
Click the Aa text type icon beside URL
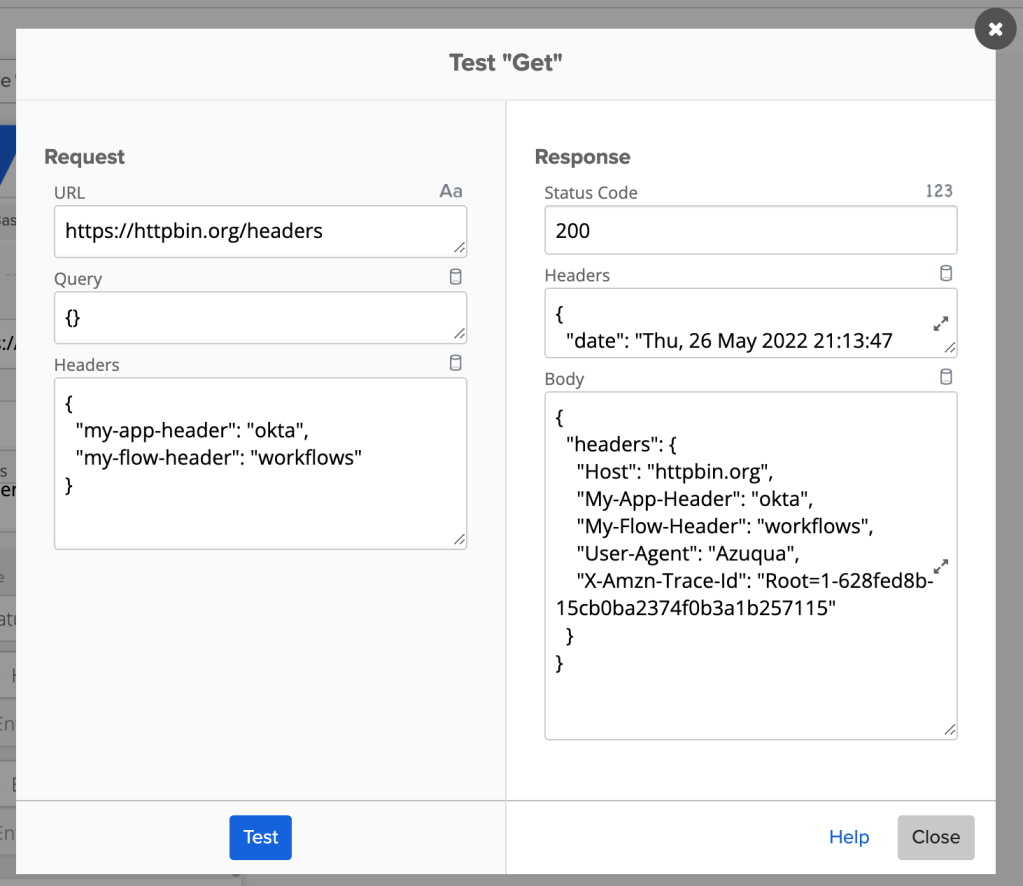tap(451, 191)
